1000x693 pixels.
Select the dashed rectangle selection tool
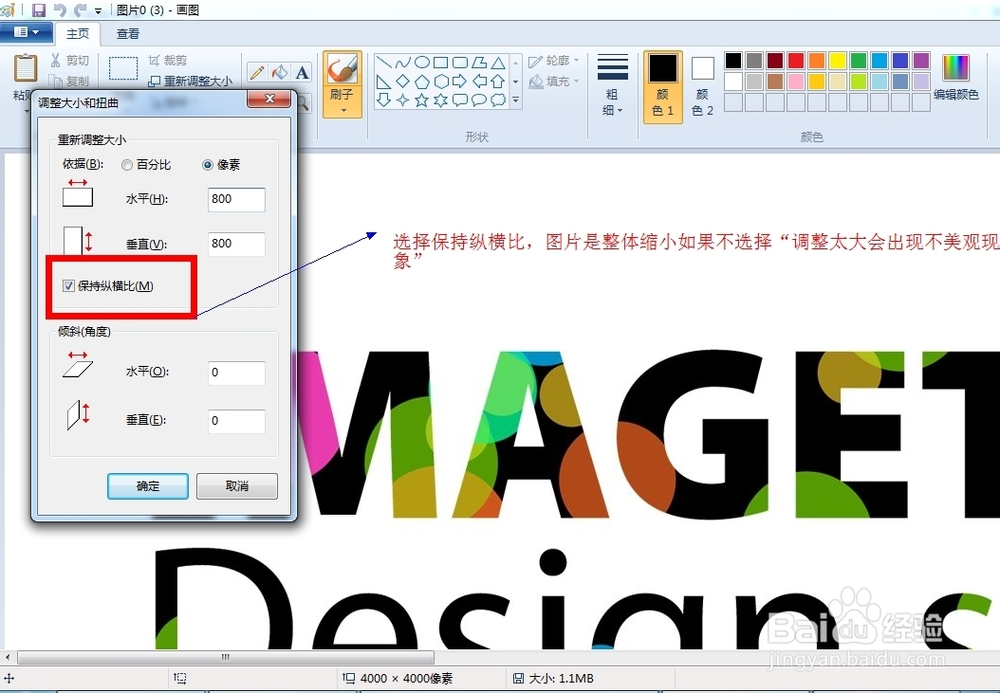(x=123, y=68)
